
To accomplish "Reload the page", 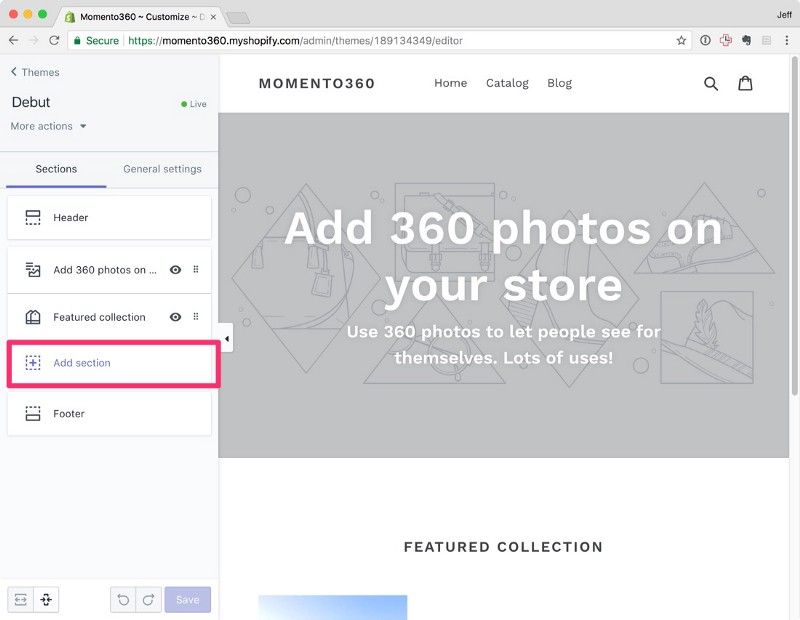I will (54, 40).
